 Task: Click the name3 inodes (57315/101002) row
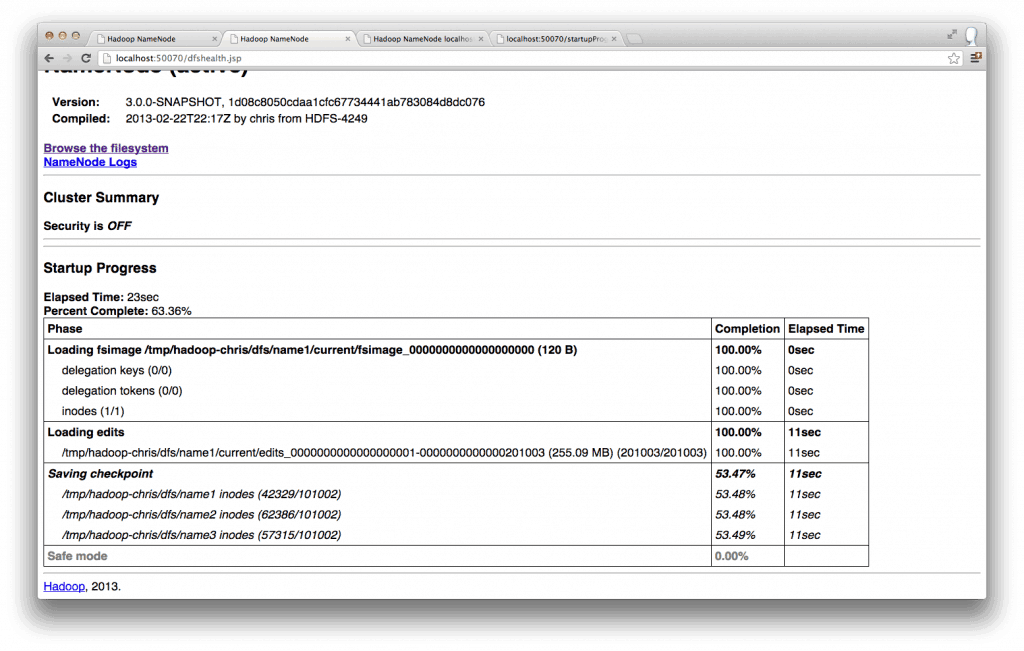pos(201,535)
